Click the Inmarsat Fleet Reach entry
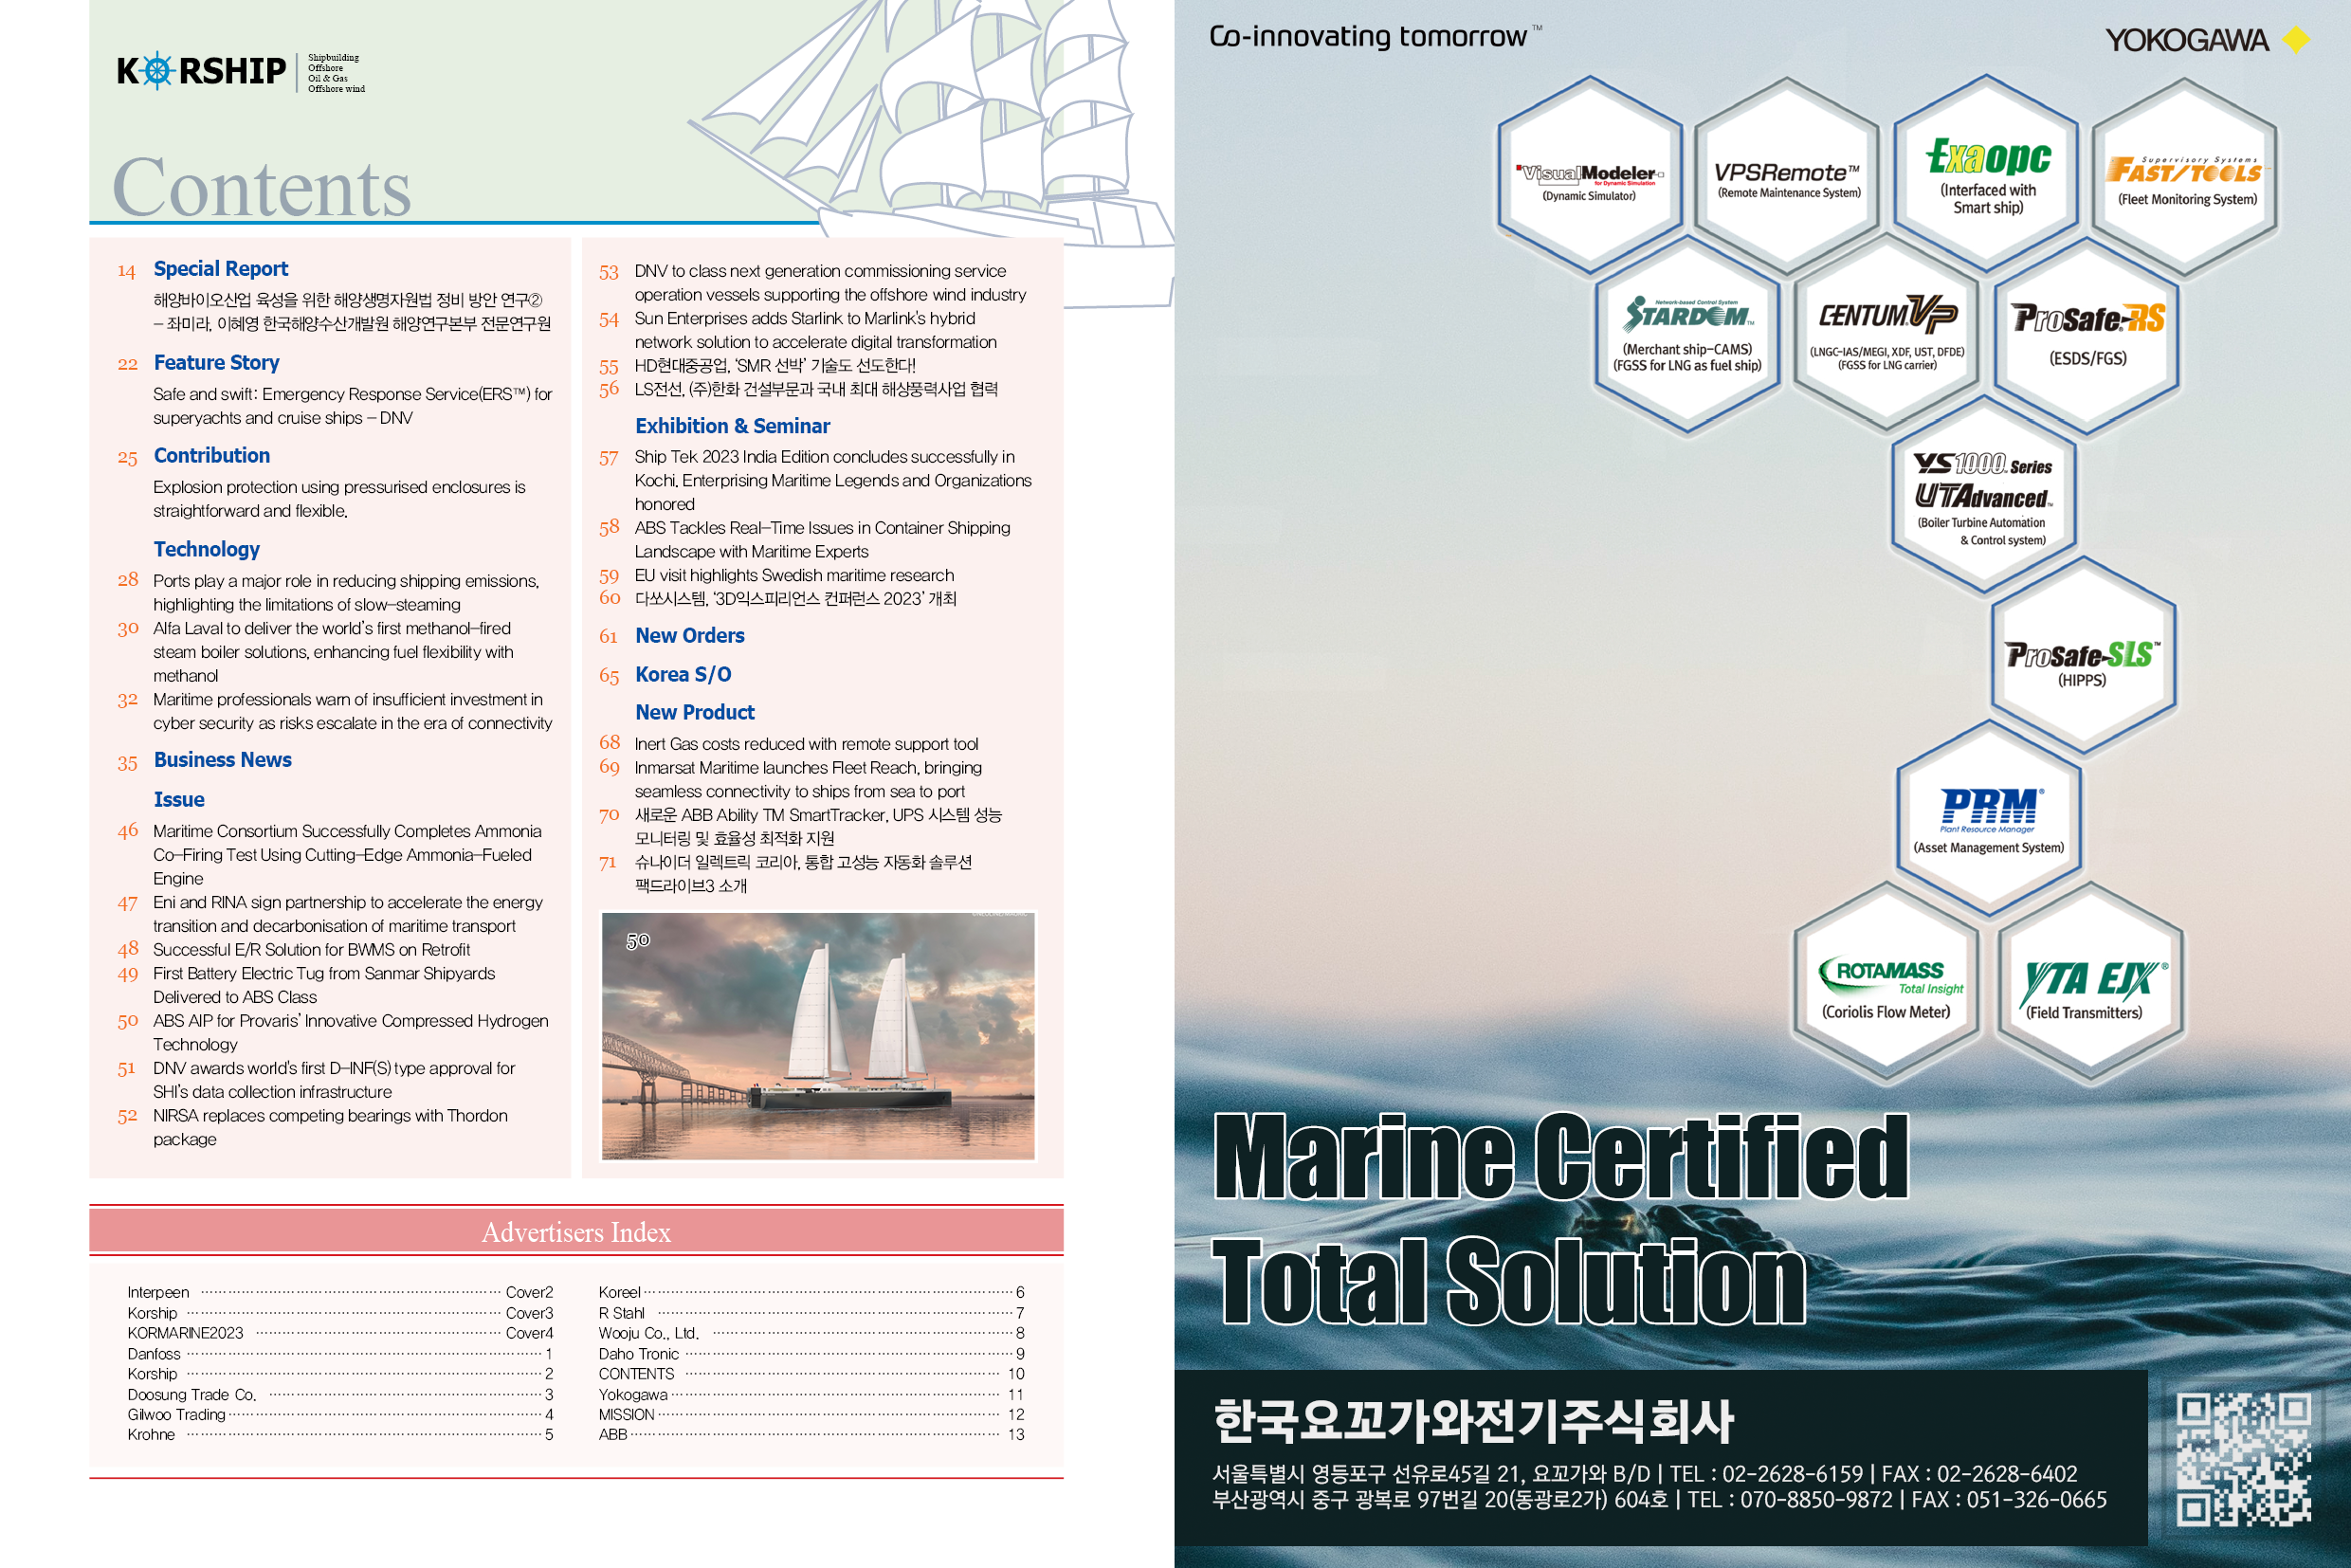2351x1568 pixels. tap(808, 780)
